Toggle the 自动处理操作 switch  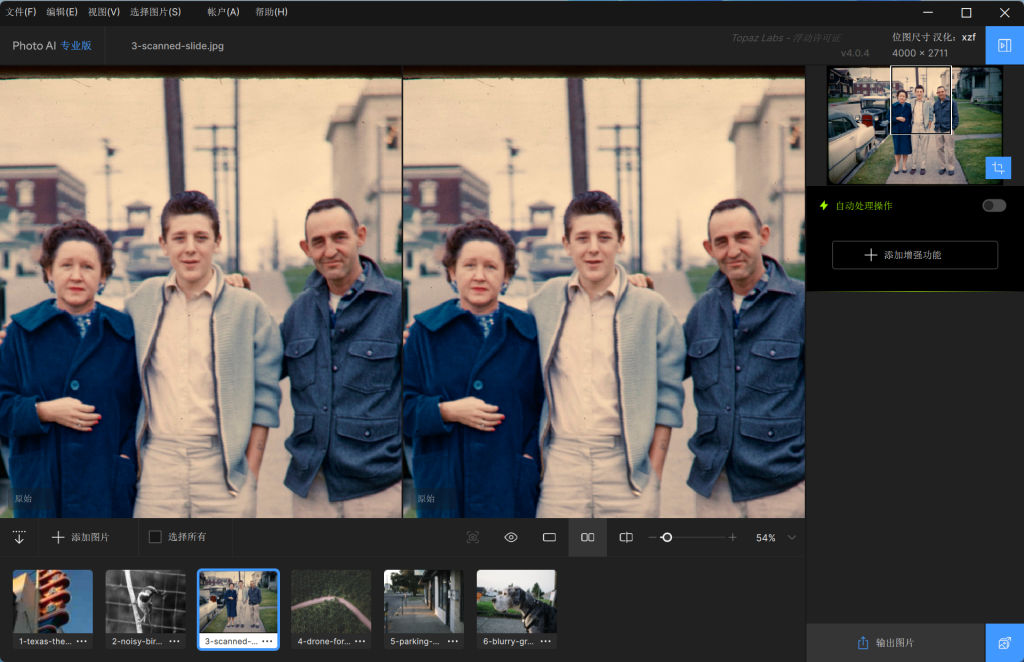coord(994,206)
